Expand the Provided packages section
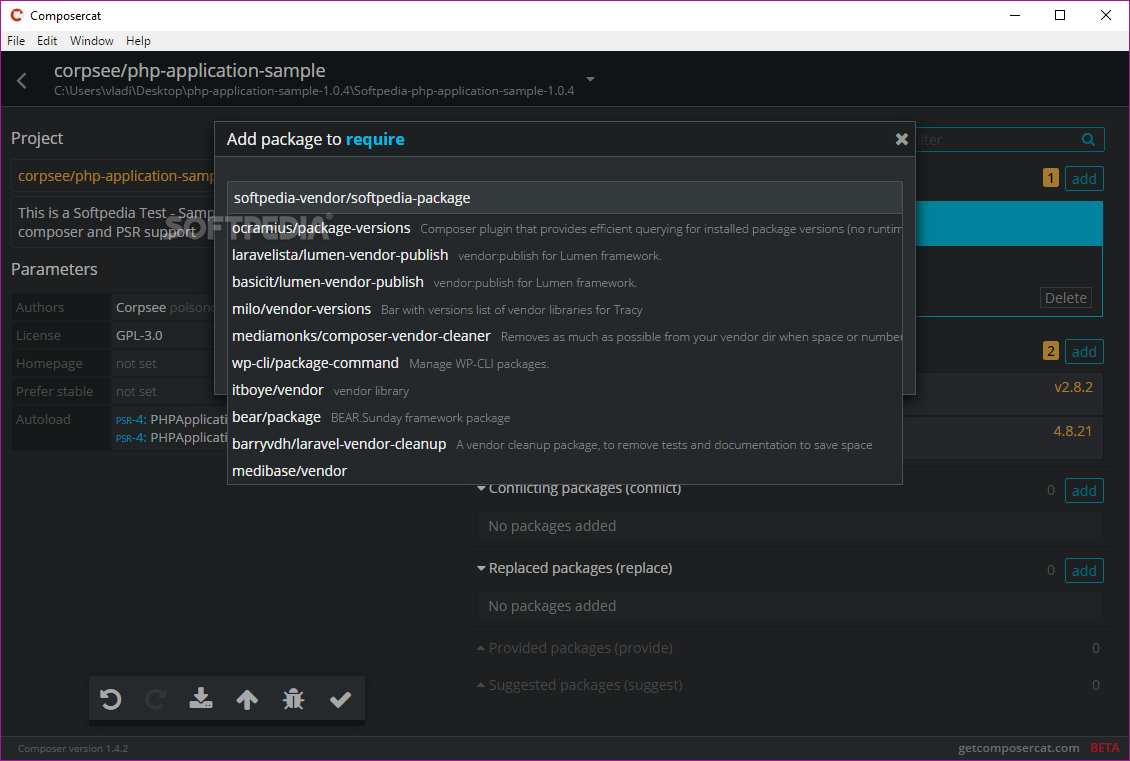 click(481, 648)
